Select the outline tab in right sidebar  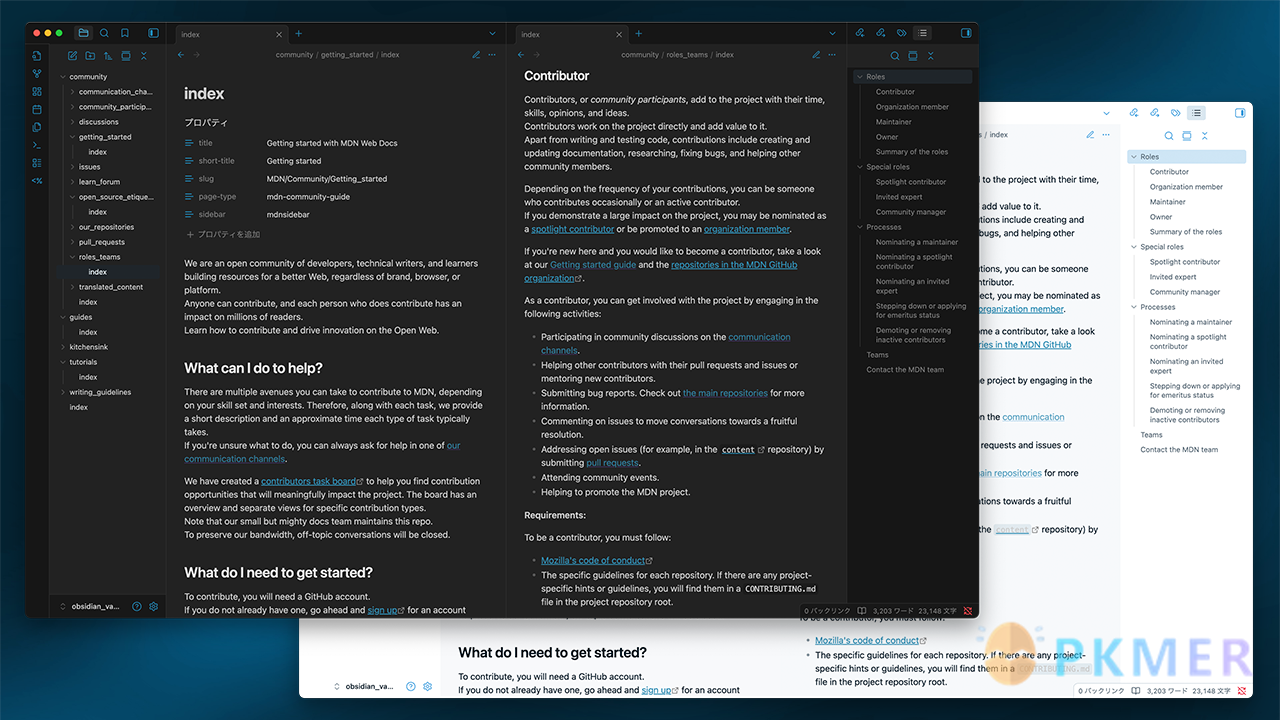[922, 33]
